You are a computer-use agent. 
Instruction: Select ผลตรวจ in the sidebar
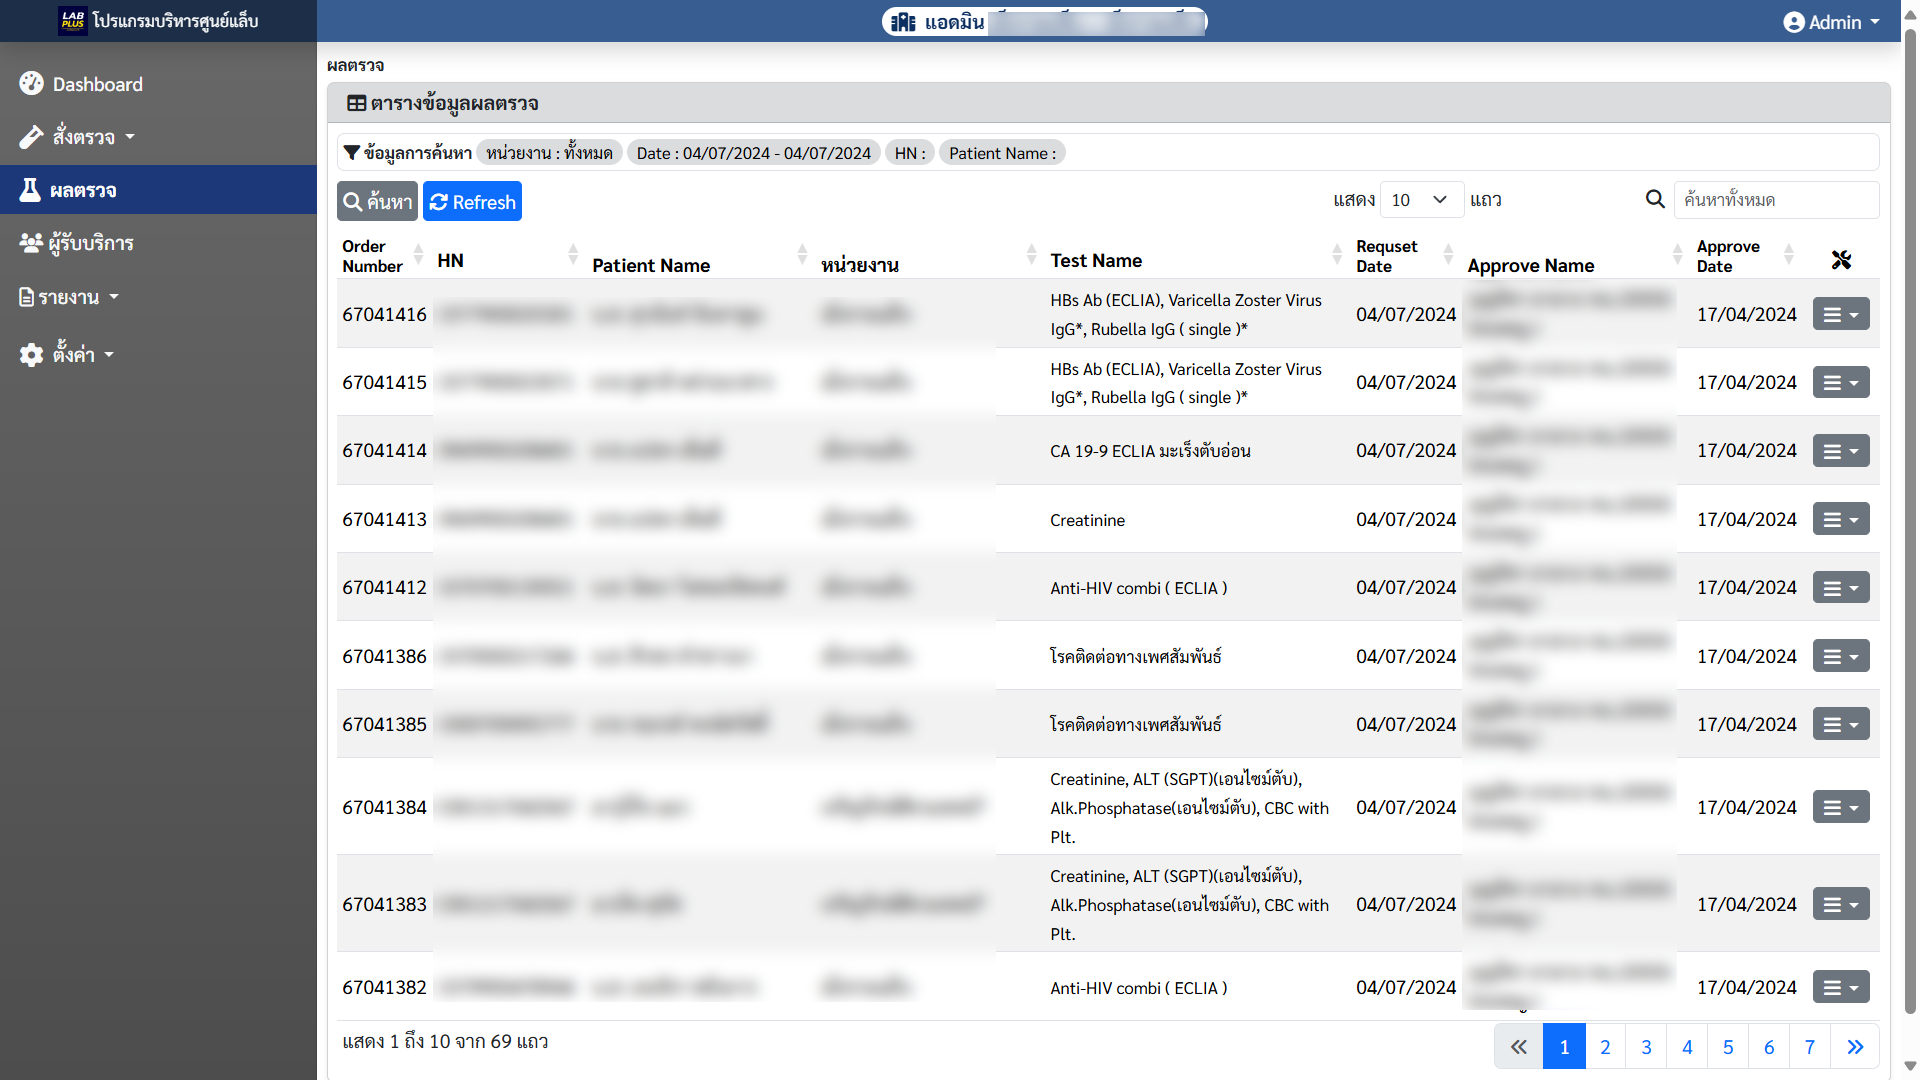click(158, 190)
